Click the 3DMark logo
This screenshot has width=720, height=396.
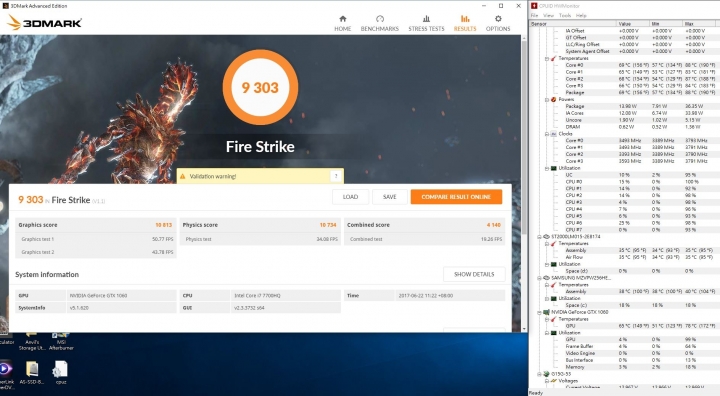point(45,23)
